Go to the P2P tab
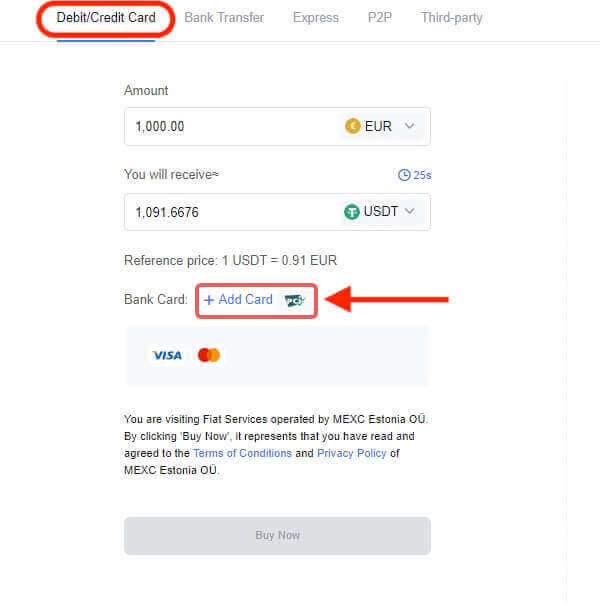The image size is (600, 603). click(379, 18)
